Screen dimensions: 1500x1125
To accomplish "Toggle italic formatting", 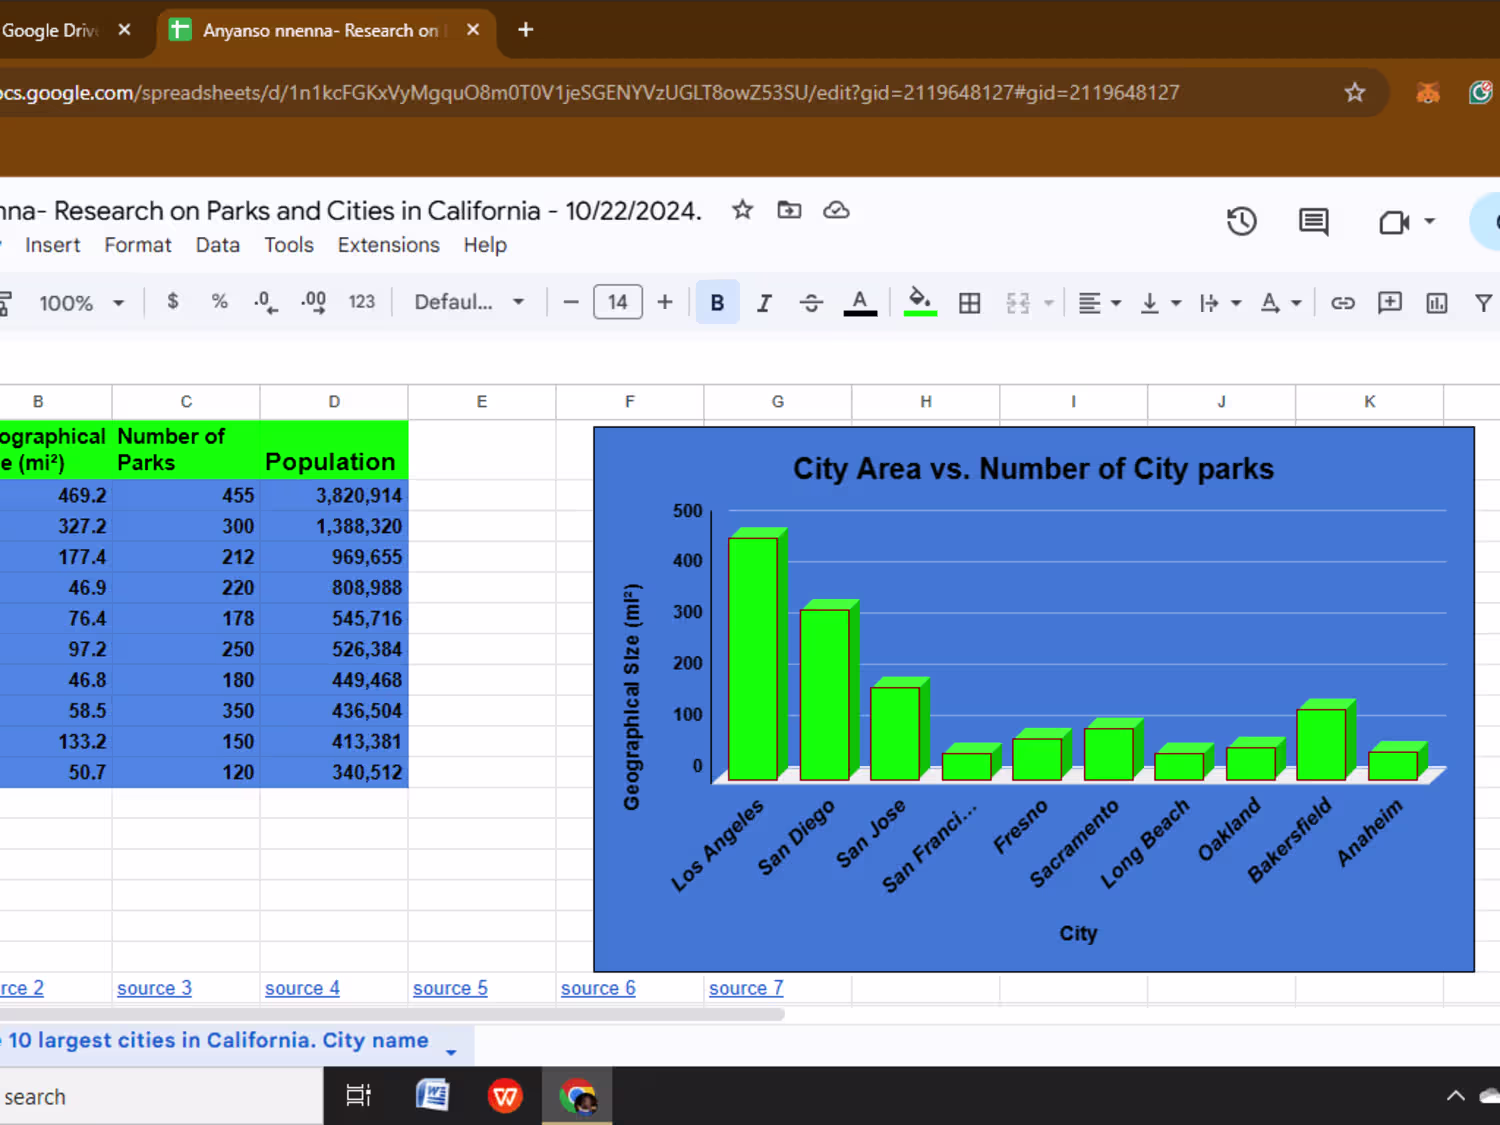I will click(x=764, y=303).
